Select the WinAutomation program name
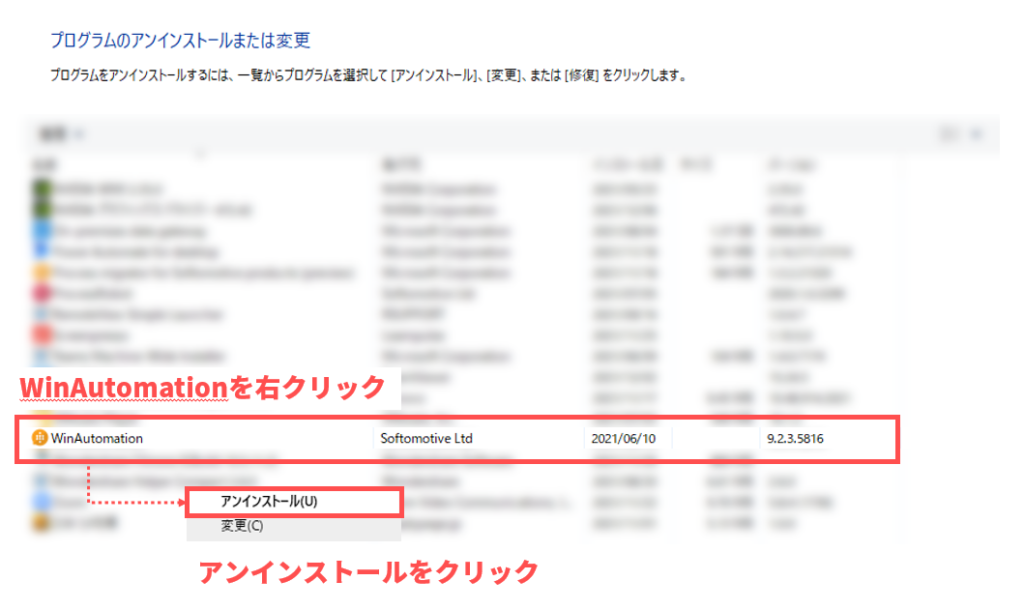Viewport: 1024px width, 610px height. tap(97, 438)
